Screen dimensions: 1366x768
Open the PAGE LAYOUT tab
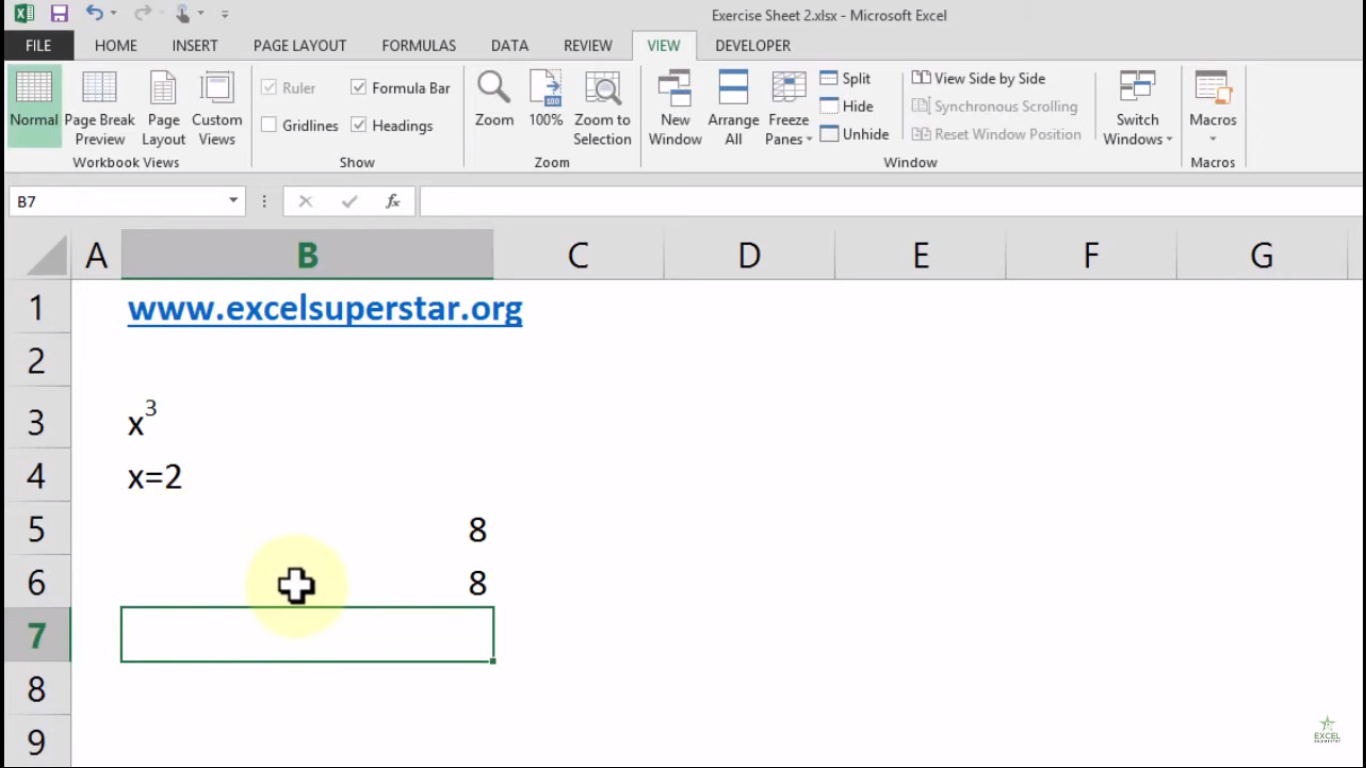click(300, 45)
